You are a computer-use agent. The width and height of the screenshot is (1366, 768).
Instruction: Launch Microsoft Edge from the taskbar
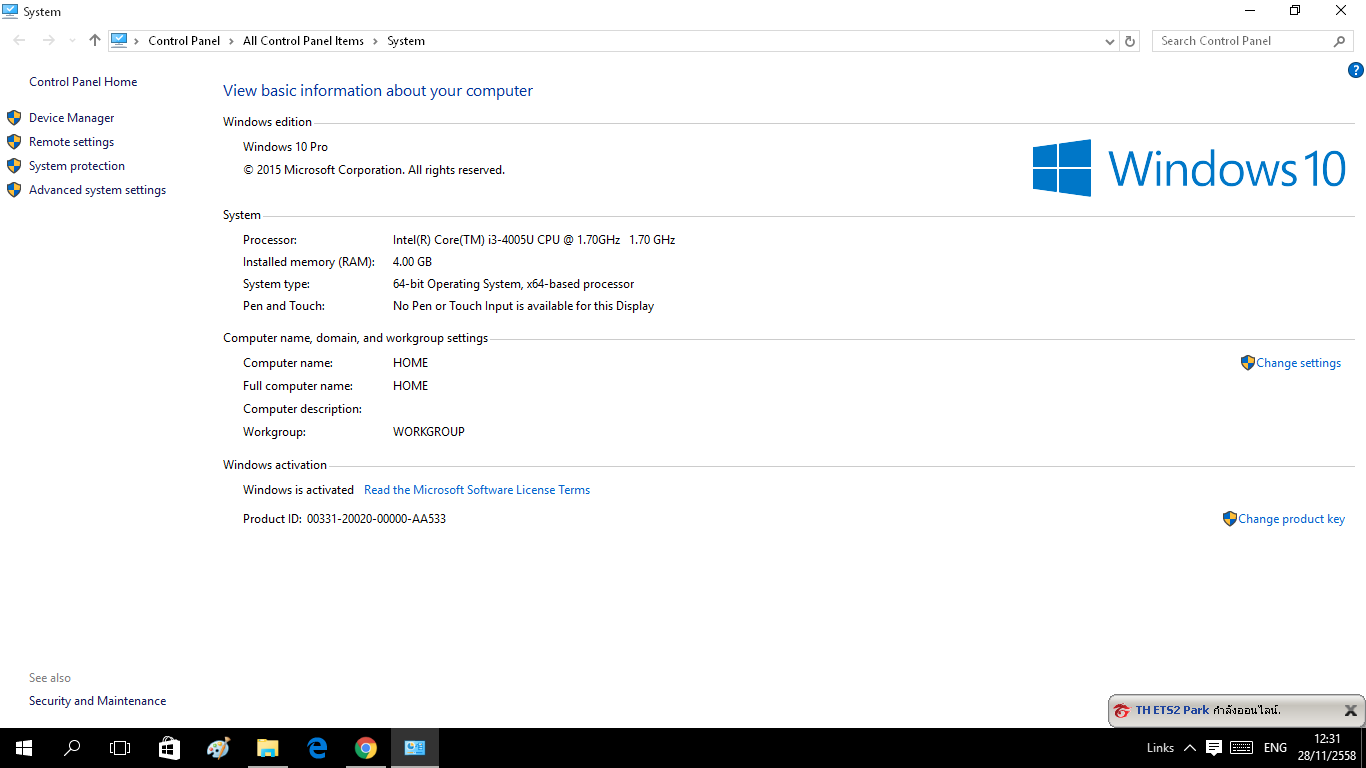pos(317,748)
